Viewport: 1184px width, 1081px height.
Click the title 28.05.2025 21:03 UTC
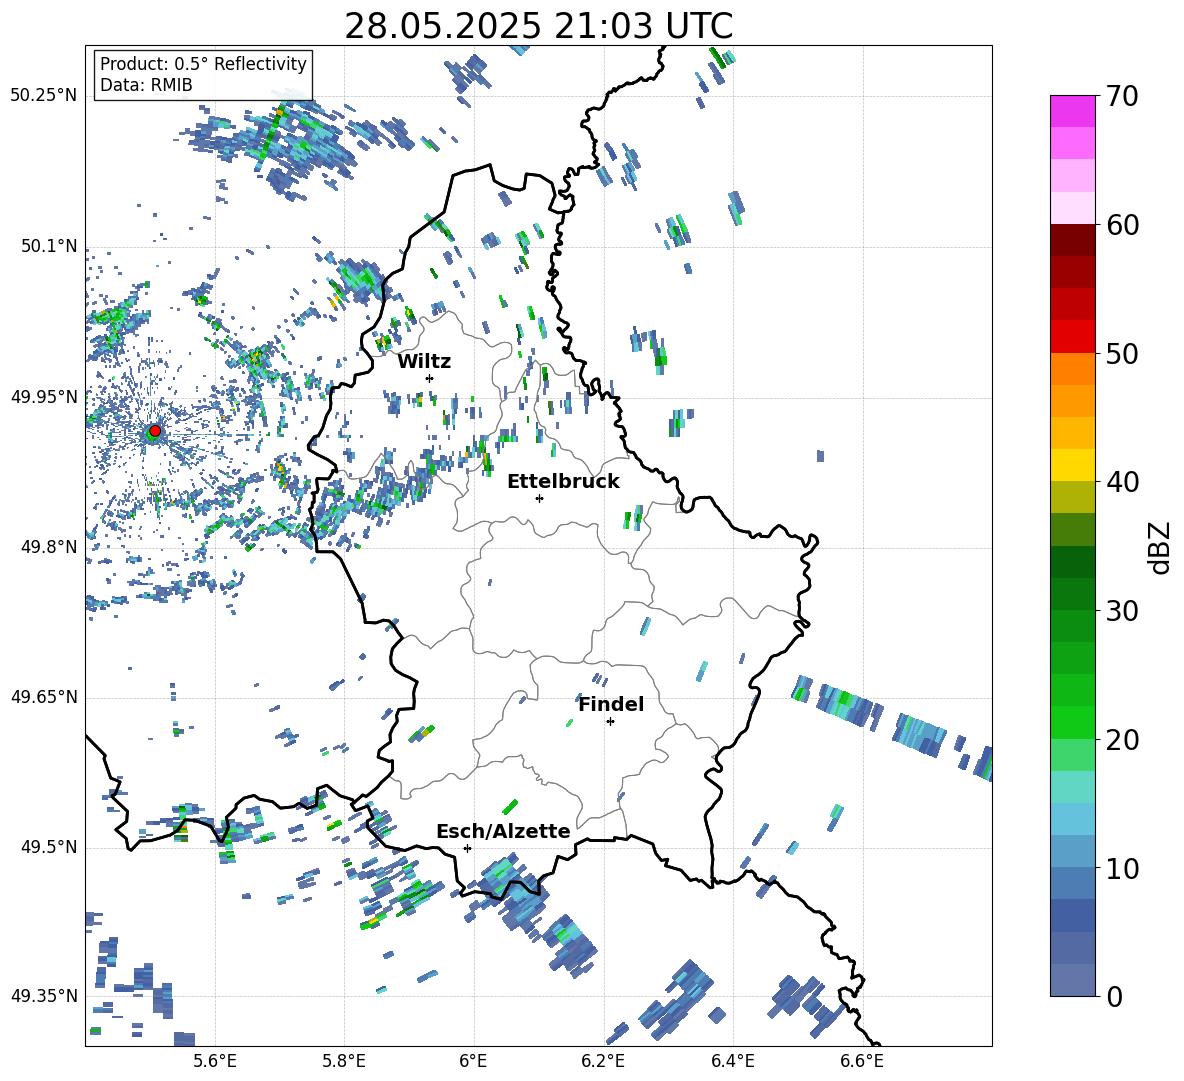[538, 26]
